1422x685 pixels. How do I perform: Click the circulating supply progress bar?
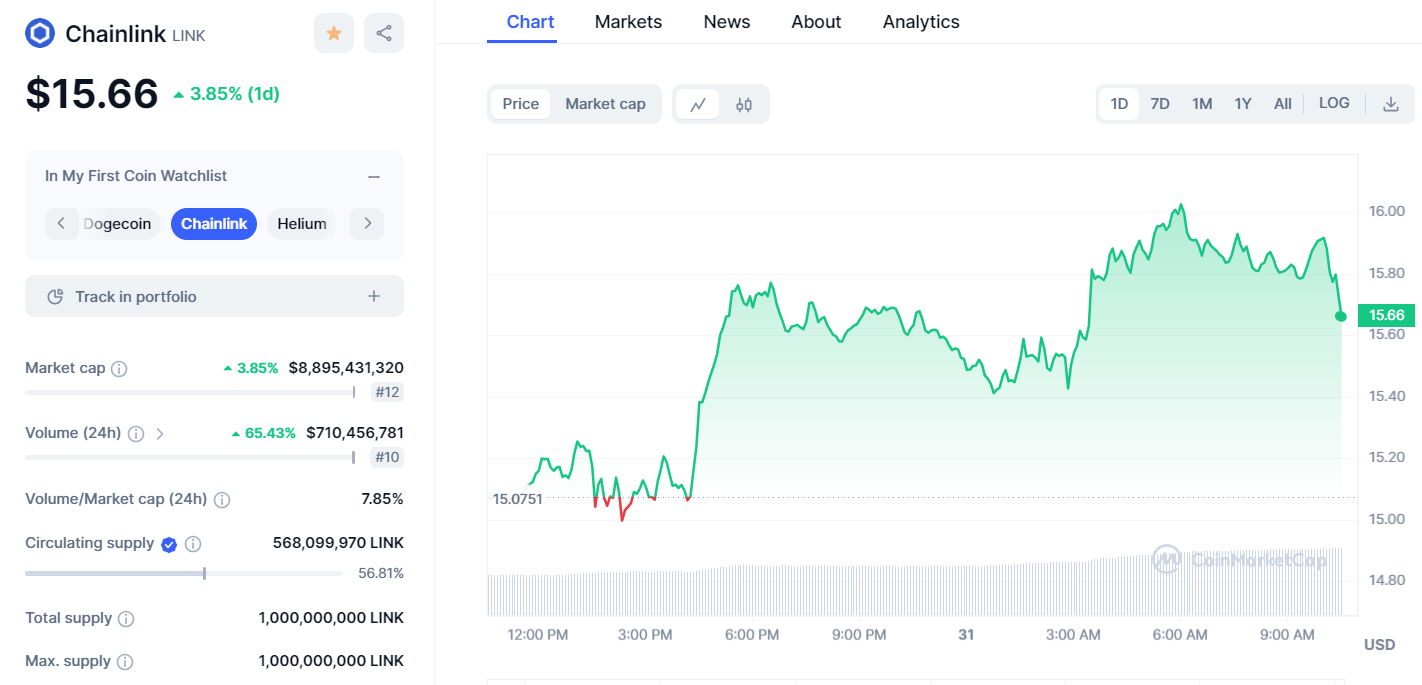[x=184, y=573]
